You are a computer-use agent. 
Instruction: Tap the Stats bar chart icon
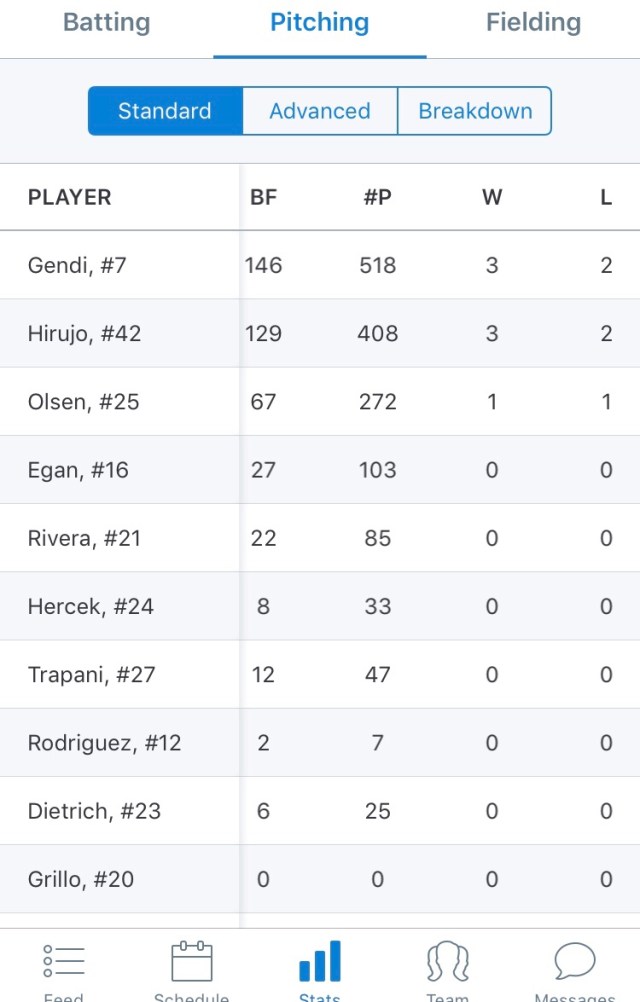click(x=320, y=962)
